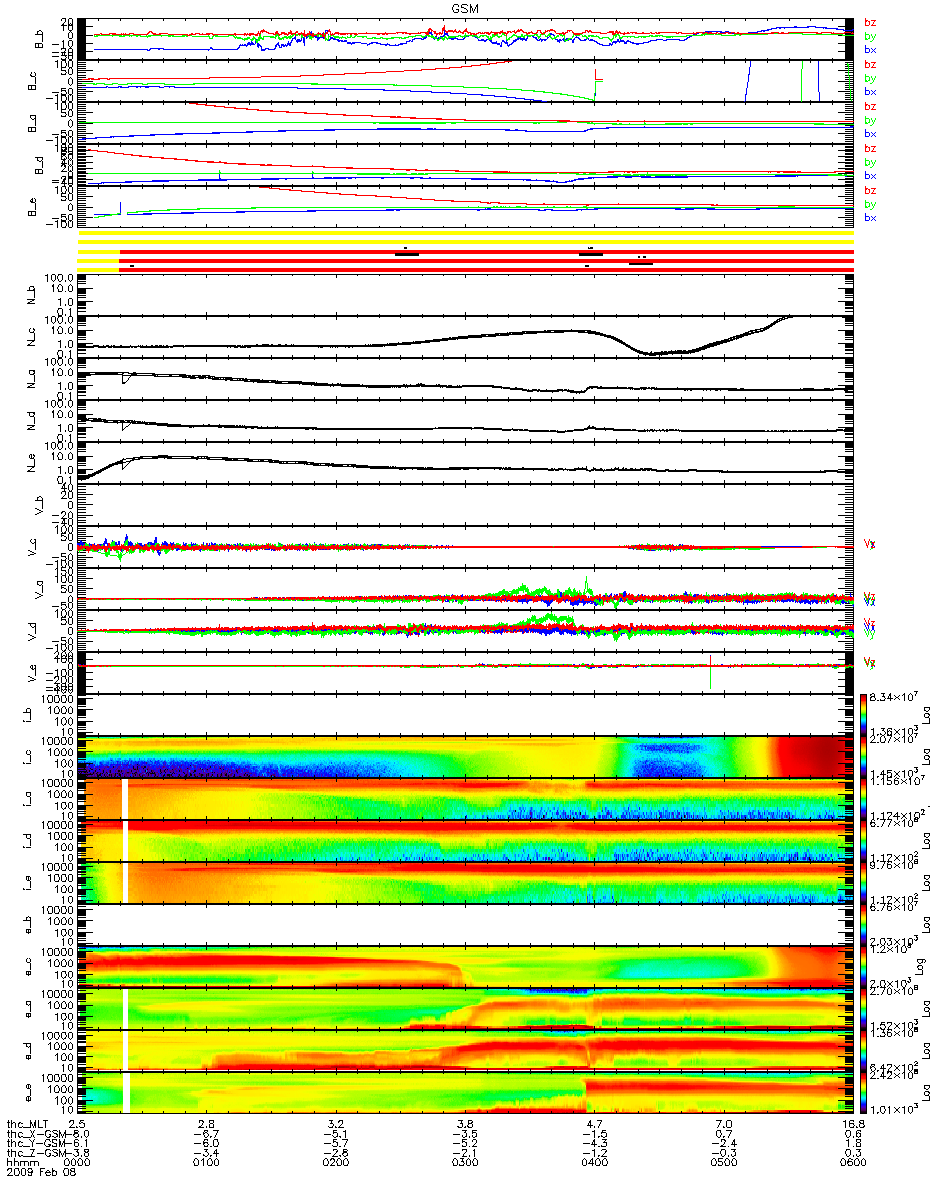The height and width of the screenshot is (1200, 930).
Task: Click the white data gap in i_a spectrogram
Action: point(125,798)
